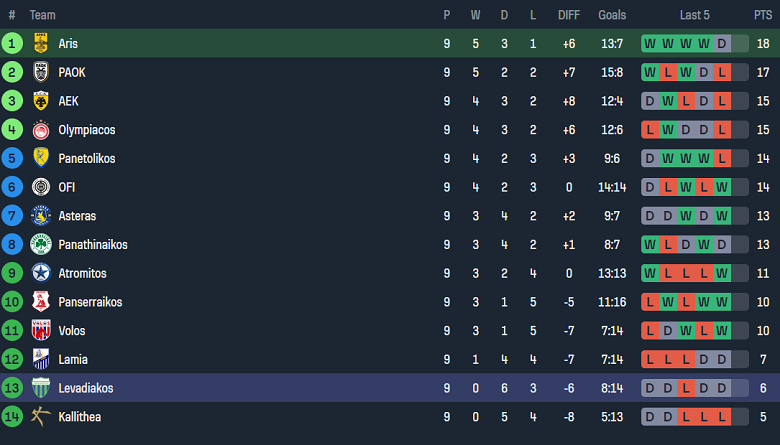Screen dimensions: 780x445
Task: Click the Panathinaikos clover crest icon
Action: (41, 244)
